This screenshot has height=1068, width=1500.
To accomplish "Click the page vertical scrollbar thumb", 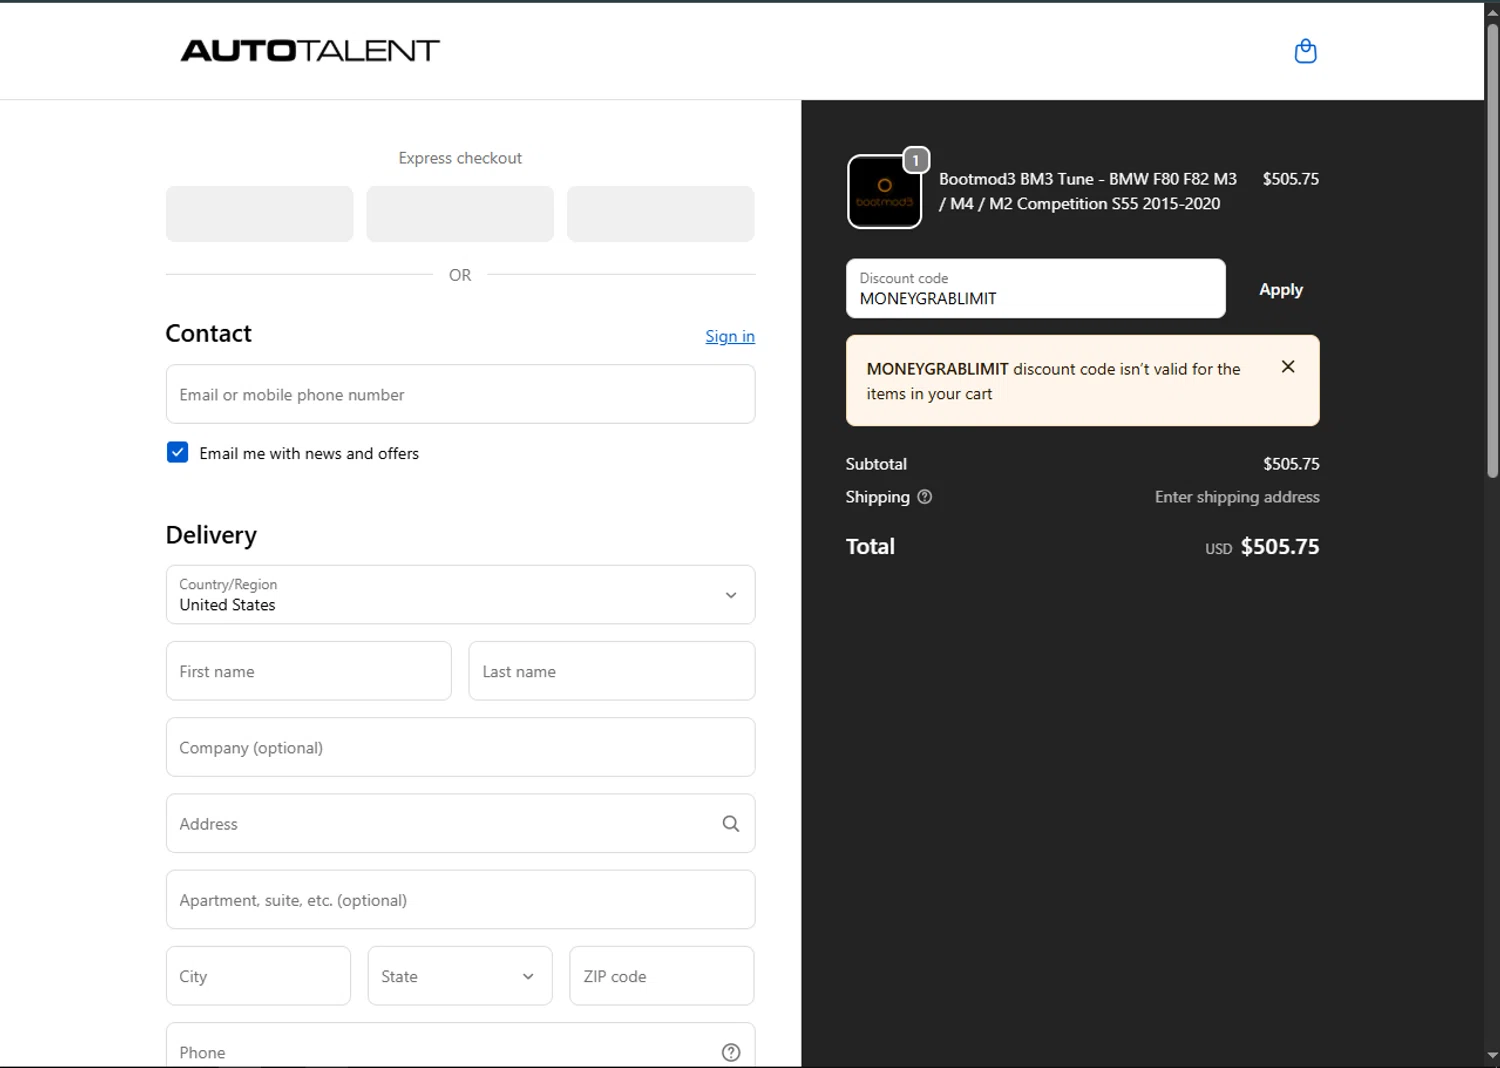I will pyautogui.click(x=1492, y=250).
